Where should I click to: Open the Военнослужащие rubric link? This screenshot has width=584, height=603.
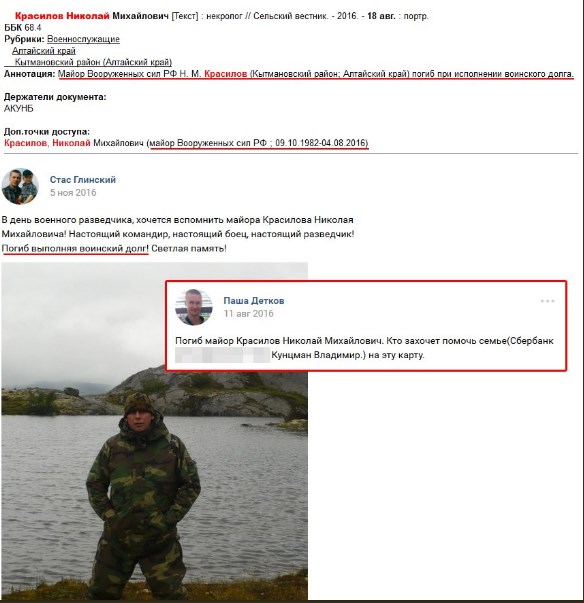click(x=83, y=39)
